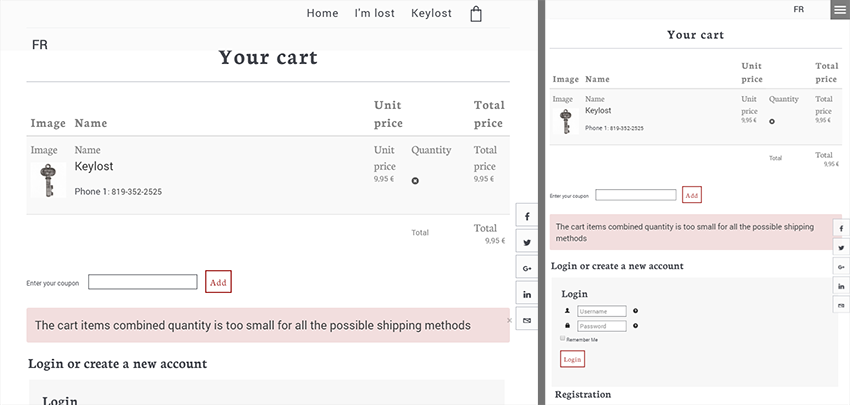Check the Remember Me checkbox
The image size is (850, 405).
click(x=563, y=340)
